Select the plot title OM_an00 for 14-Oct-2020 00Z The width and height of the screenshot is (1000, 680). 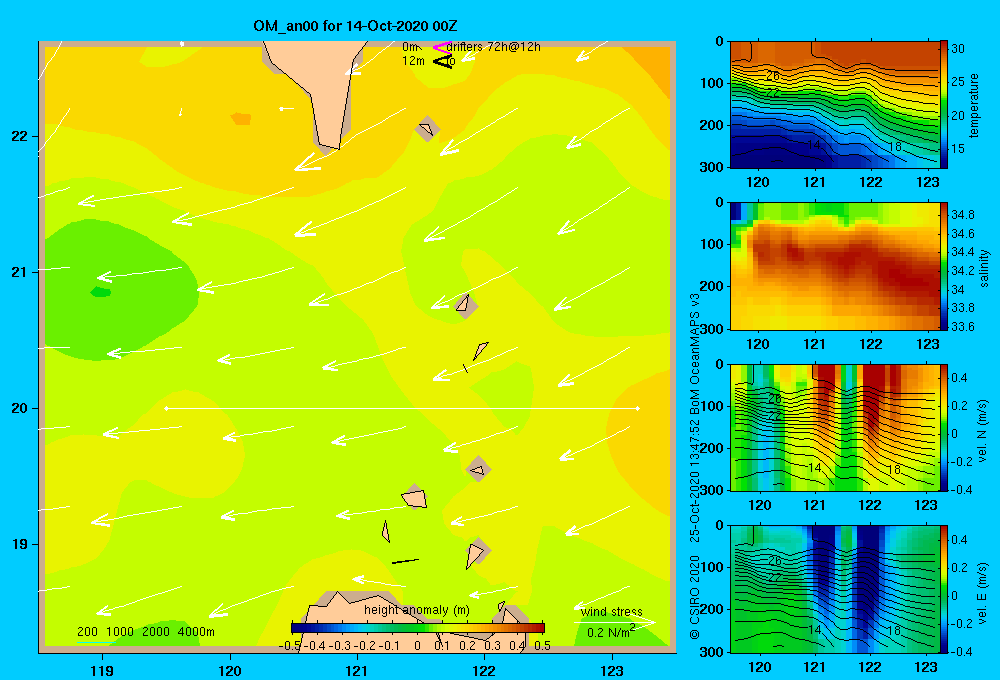click(x=355, y=26)
